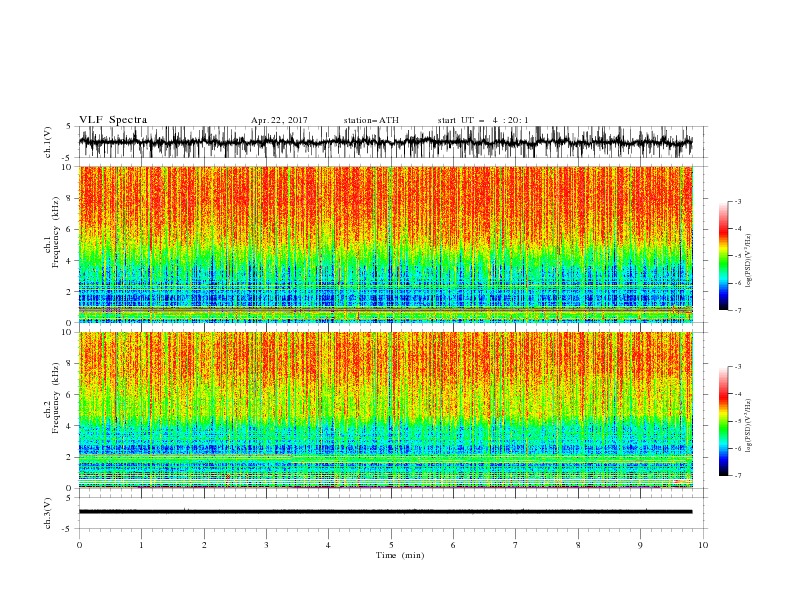The image size is (792, 612).
Task: Click time axis tick label '9'
Action: (x=640, y=545)
